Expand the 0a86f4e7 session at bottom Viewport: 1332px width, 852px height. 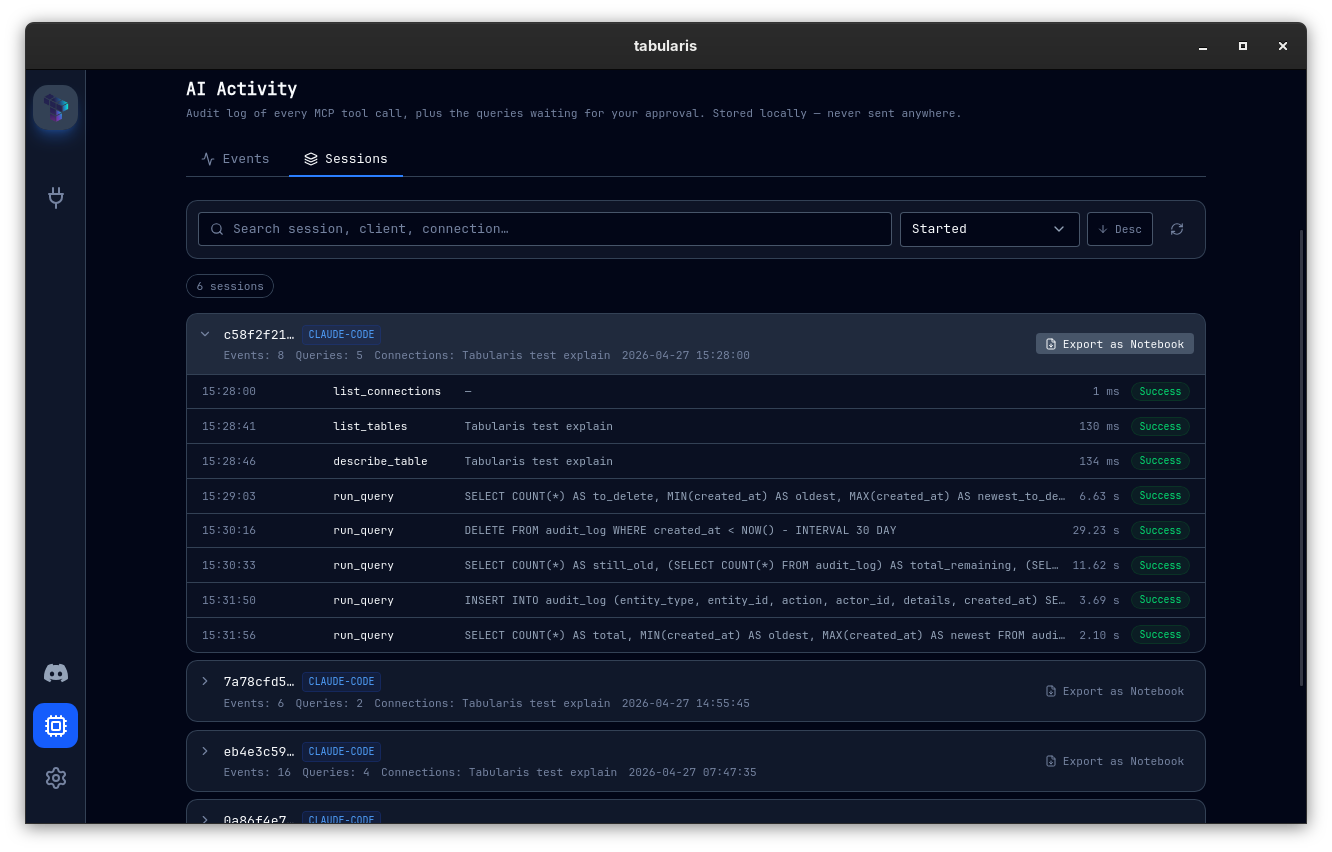coord(205,820)
